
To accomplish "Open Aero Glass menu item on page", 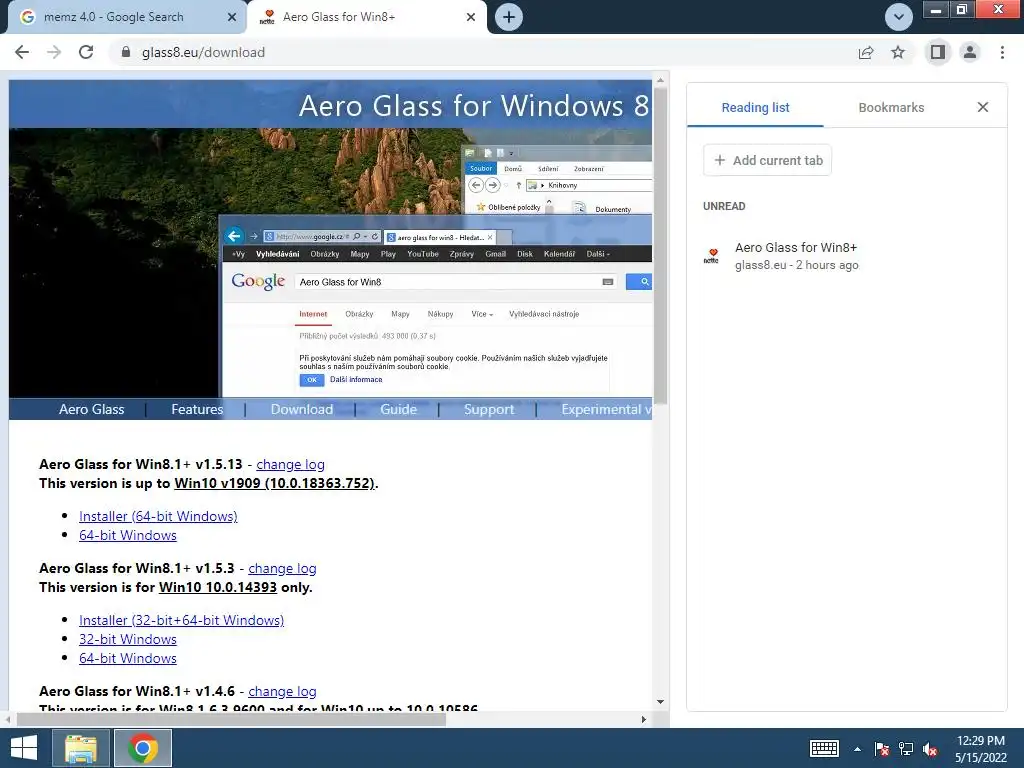I will [91, 409].
